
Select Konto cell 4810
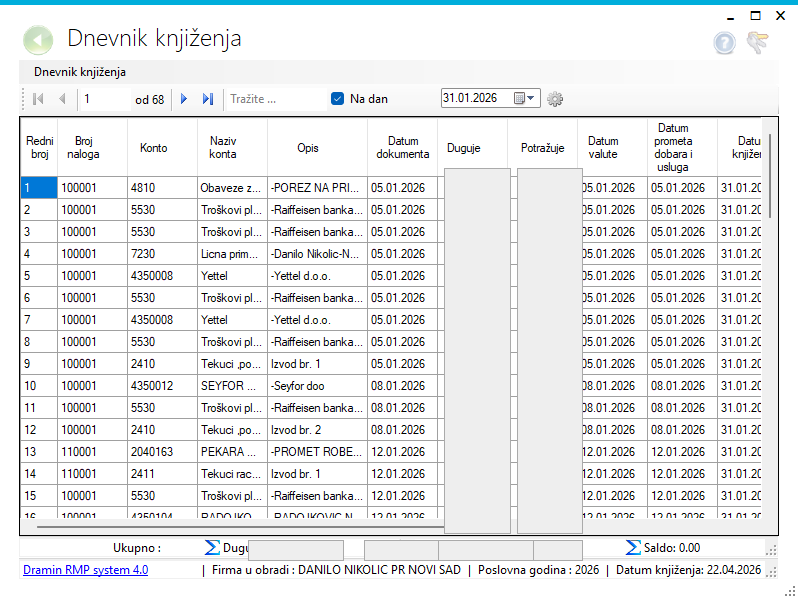(162, 188)
